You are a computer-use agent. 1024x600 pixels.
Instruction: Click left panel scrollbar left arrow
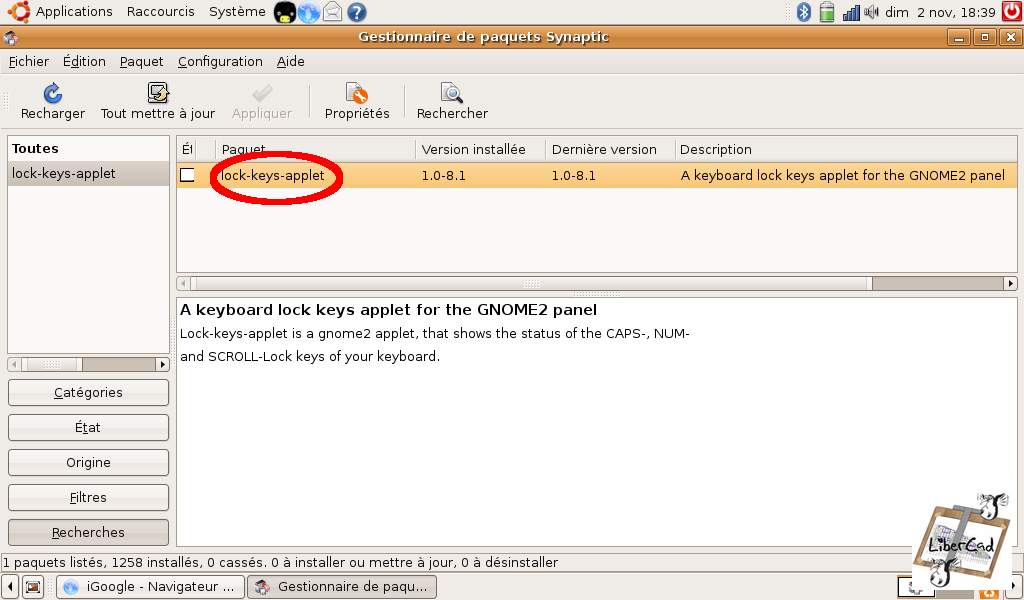pyautogui.click(x=14, y=364)
